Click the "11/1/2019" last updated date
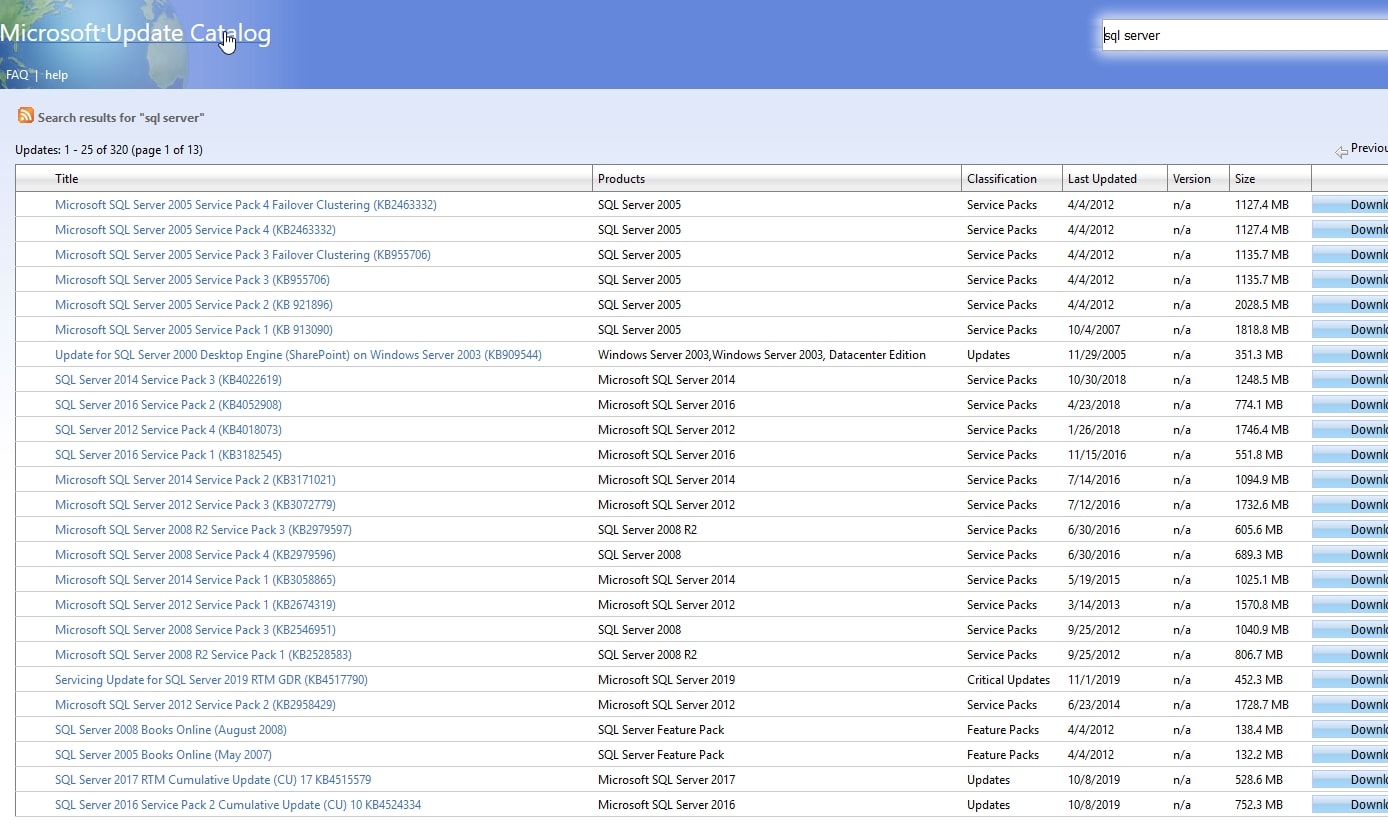 (1094, 680)
